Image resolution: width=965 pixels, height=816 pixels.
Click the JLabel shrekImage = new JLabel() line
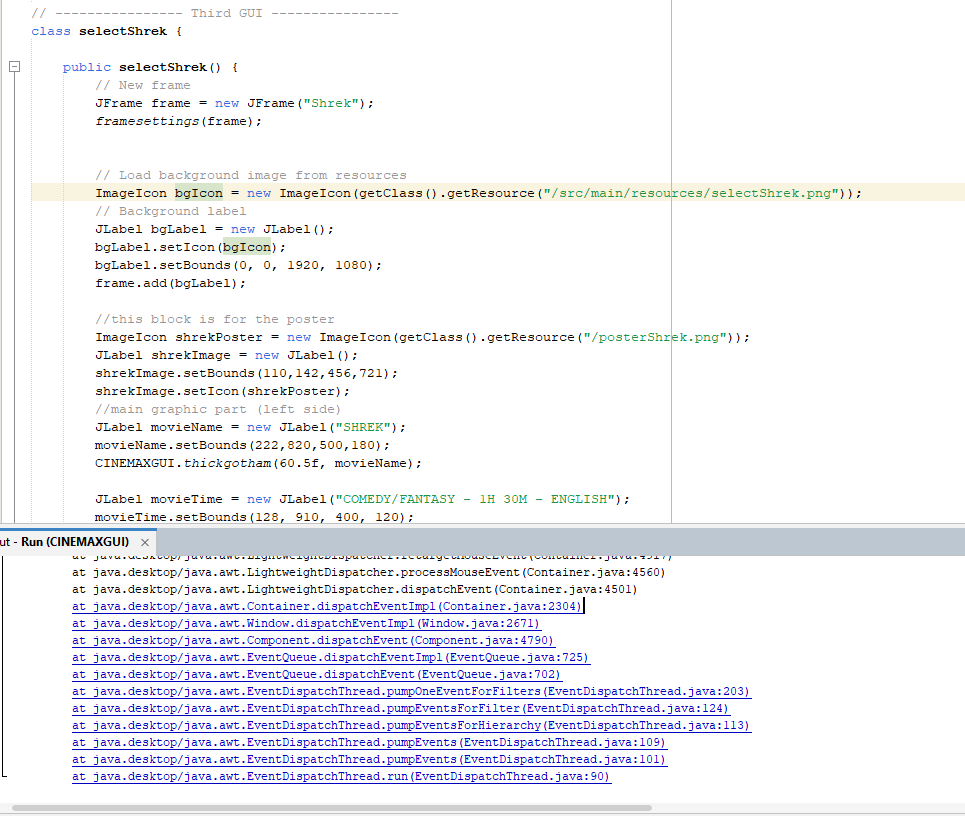(226, 355)
